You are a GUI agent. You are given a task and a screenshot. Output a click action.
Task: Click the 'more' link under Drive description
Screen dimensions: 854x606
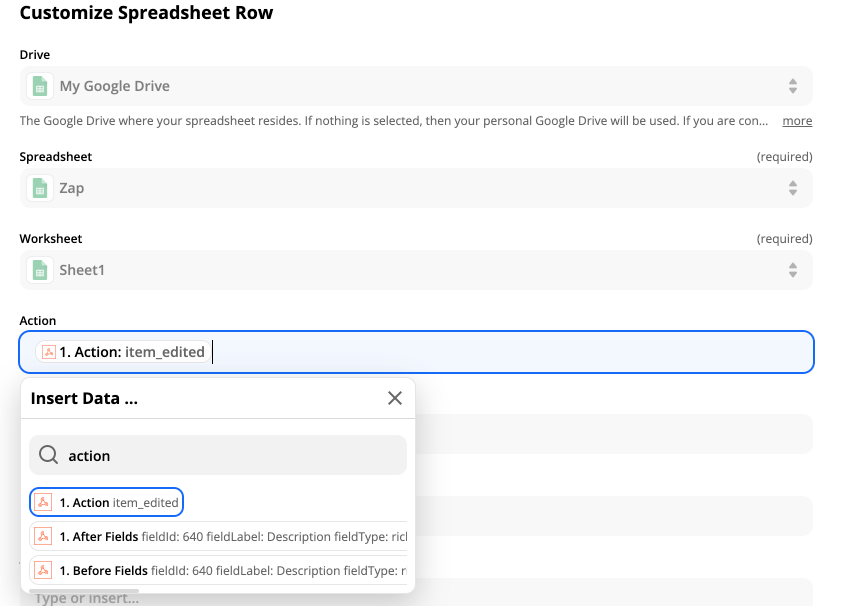point(797,121)
